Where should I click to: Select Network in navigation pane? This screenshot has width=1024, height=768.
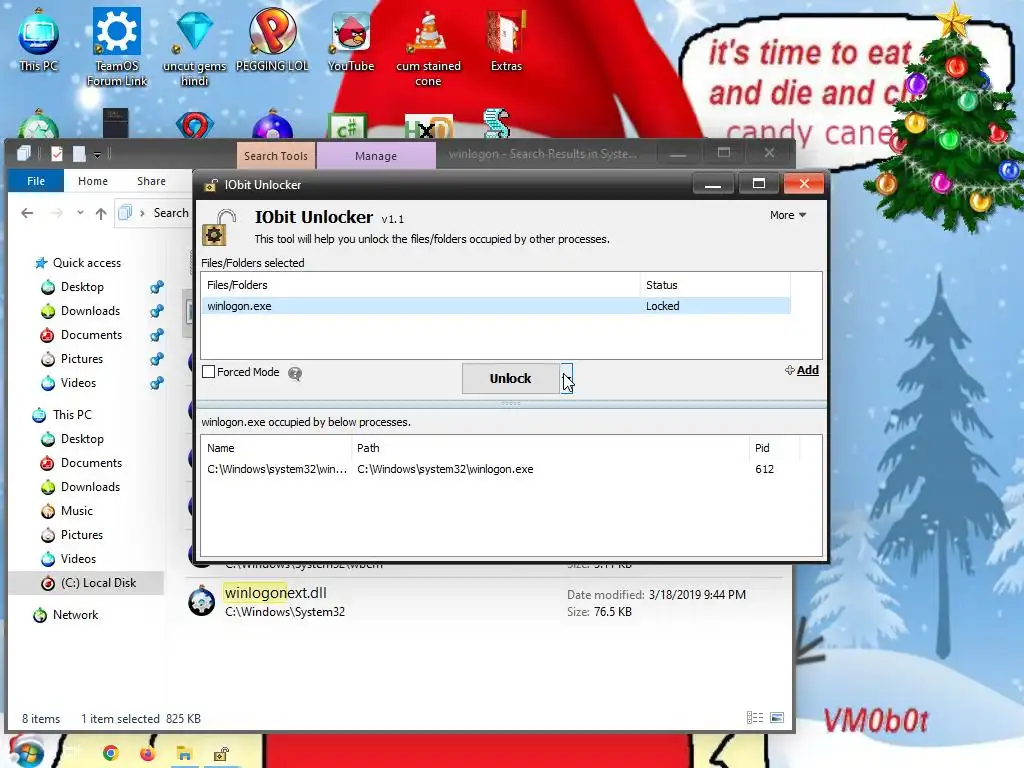pos(67,615)
